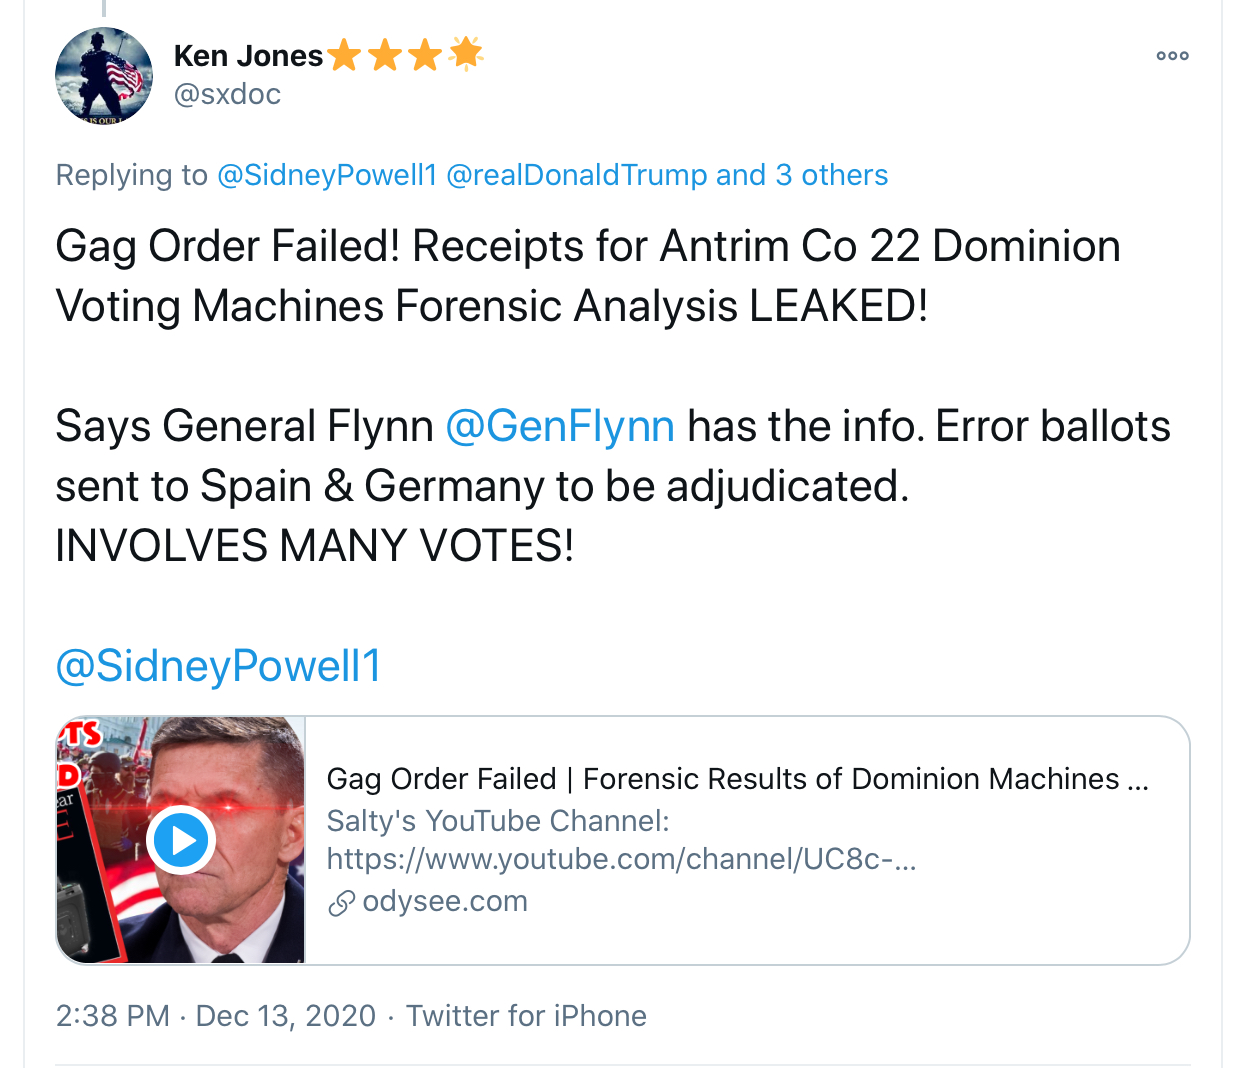
Task: Click the Twitter for iPhone source label
Action: pyautogui.click(x=526, y=1016)
